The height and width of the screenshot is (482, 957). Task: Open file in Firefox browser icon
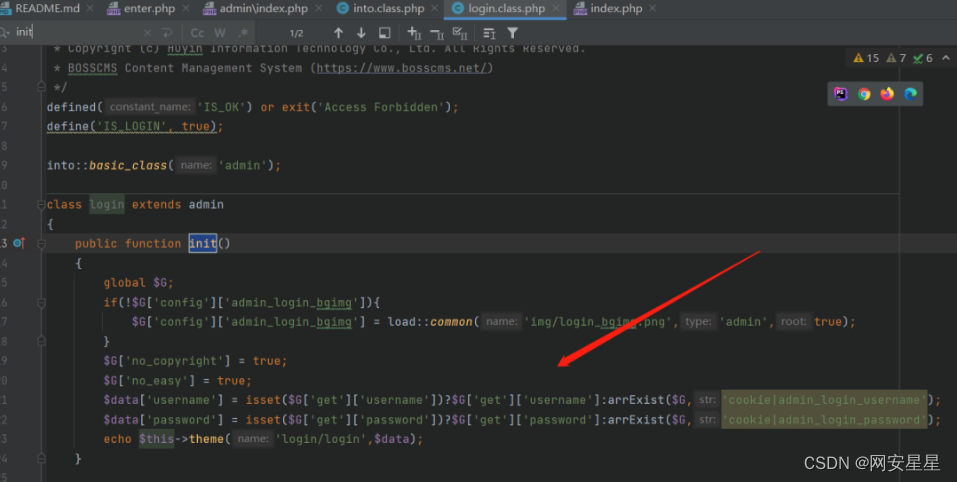pos(887,93)
